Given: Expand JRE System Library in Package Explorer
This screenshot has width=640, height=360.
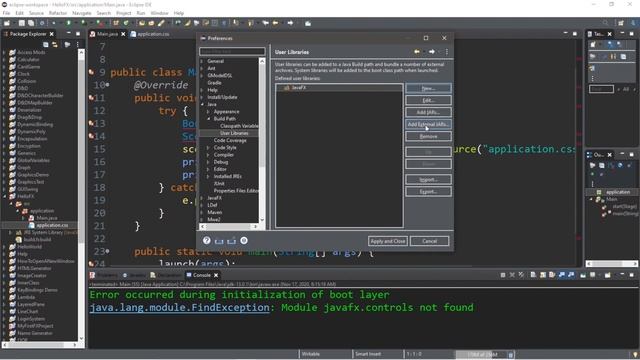Looking at the screenshot, I should pos(11,232).
